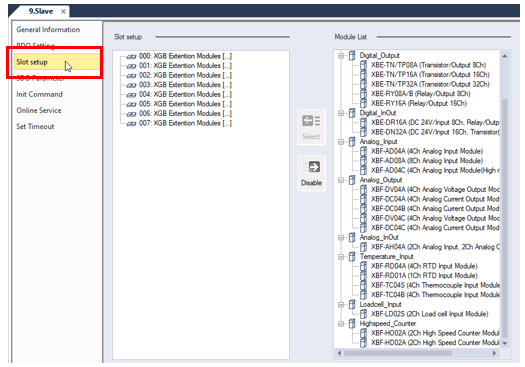Click the module list horizontal scroll right arrow
Image resolution: width=525 pixels, height=367 pixels.
point(494,353)
